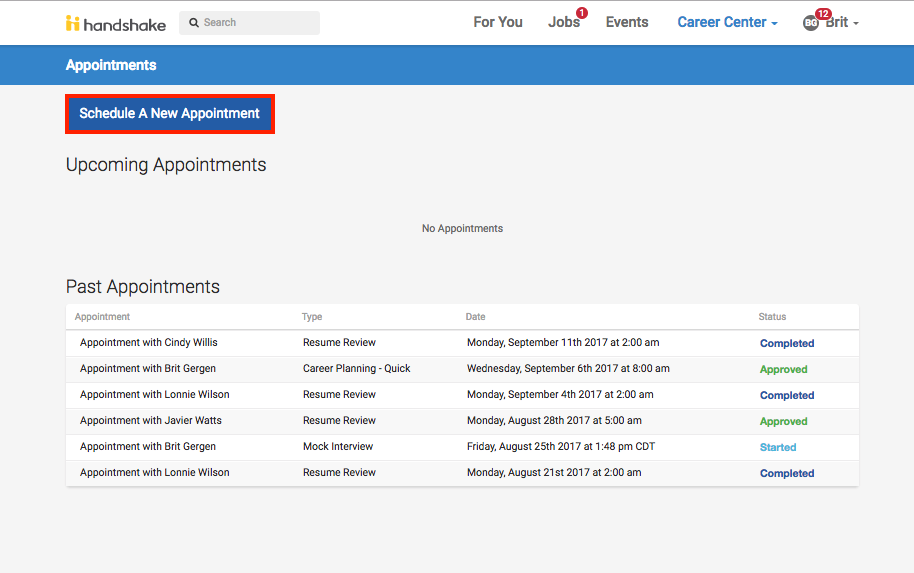Navigate to Events

coord(627,22)
